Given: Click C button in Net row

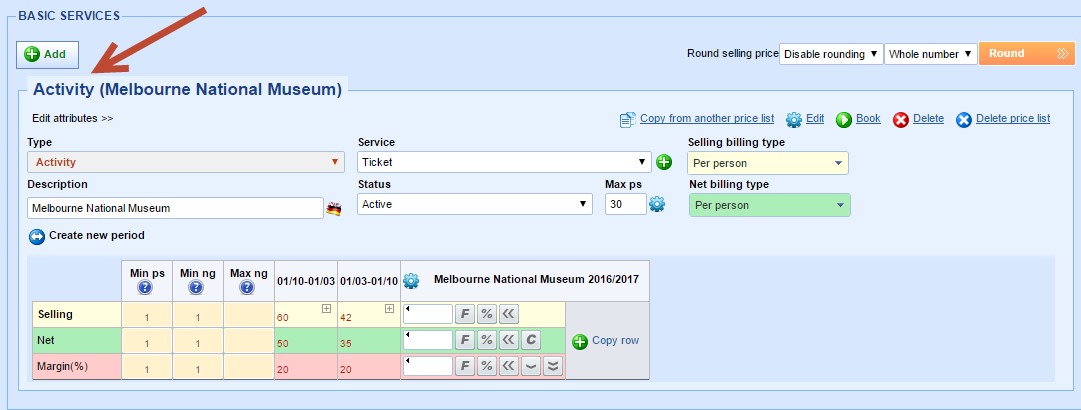Looking at the screenshot, I should (x=531, y=340).
